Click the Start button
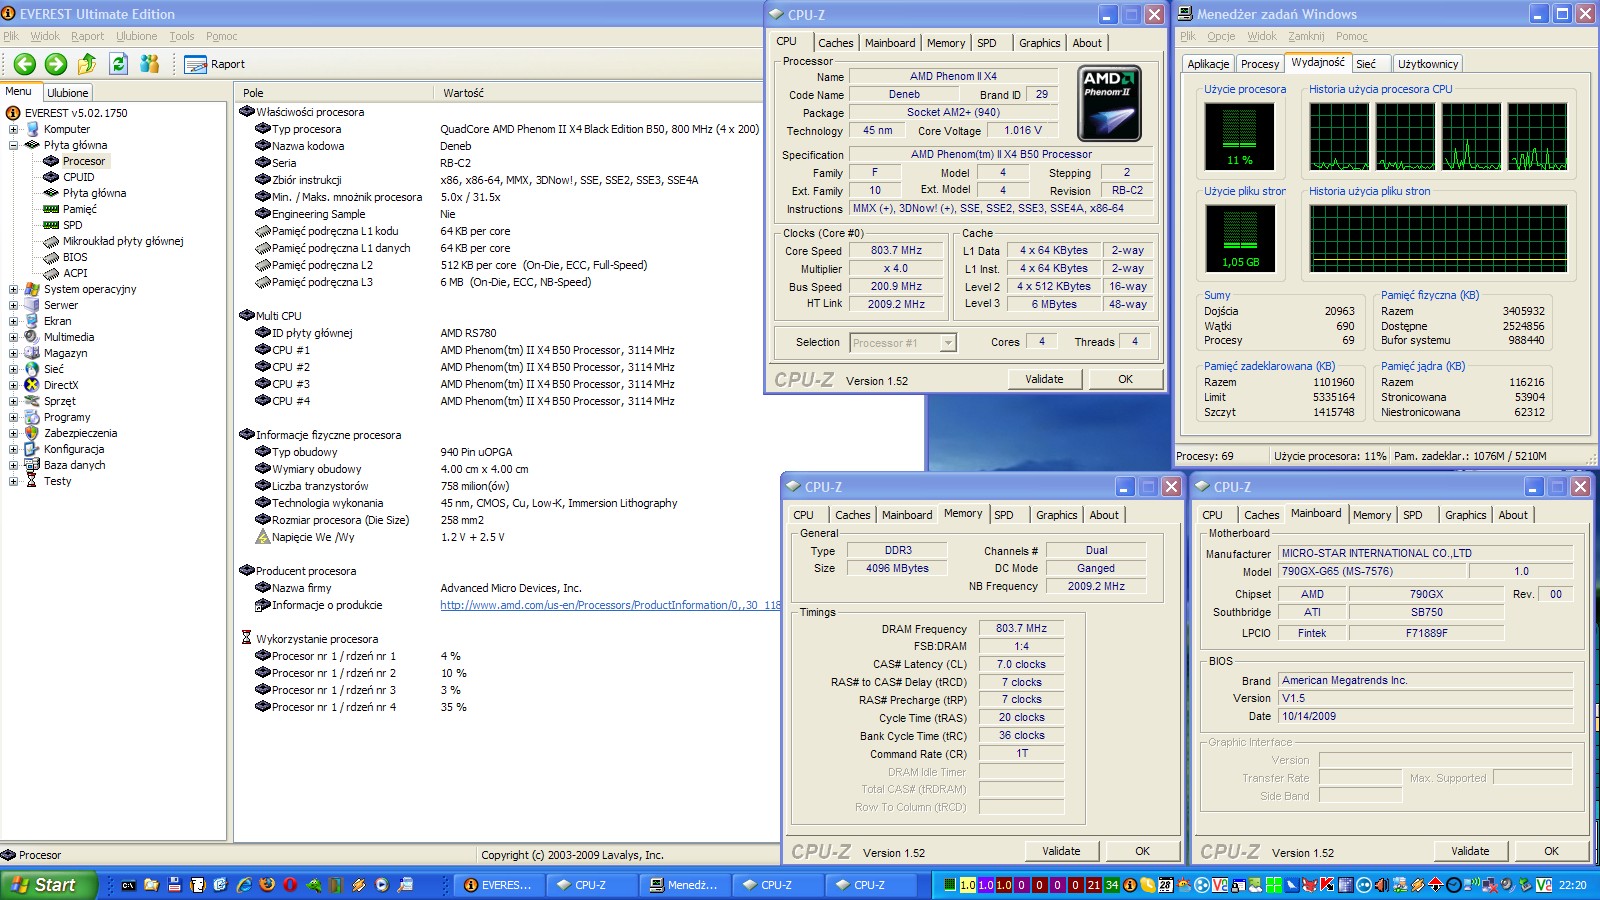 tap(48, 885)
